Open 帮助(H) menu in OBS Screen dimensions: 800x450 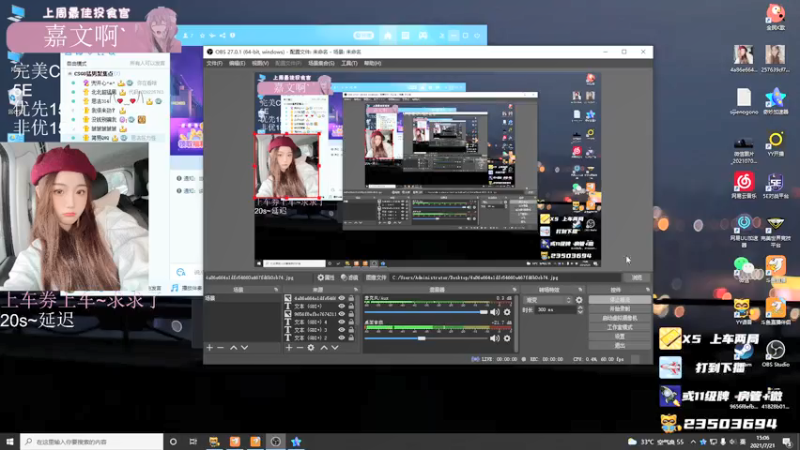tap(372, 63)
